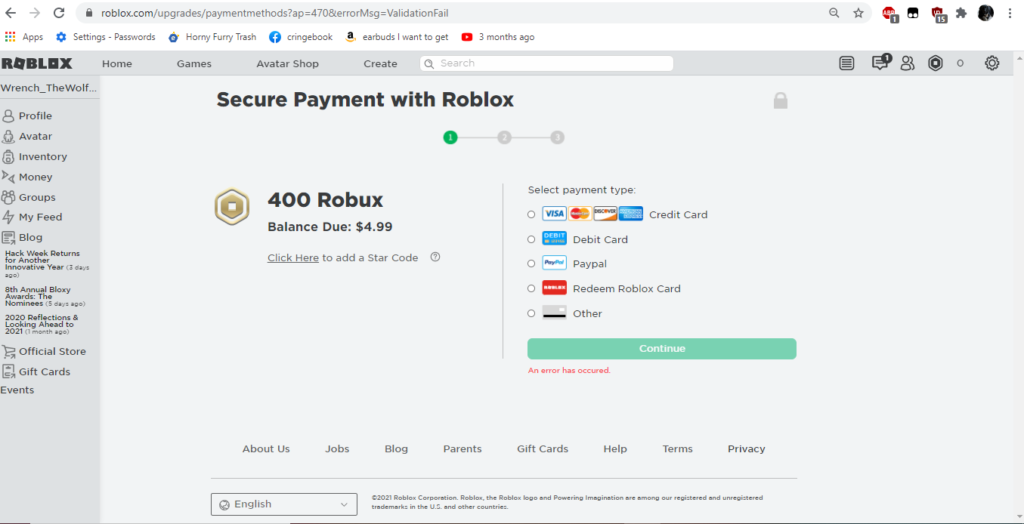Image resolution: width=1024 pixels, height=524 pixels.
Task: Open '2020 Reflections' blog post
Action: tap(42, 324)
